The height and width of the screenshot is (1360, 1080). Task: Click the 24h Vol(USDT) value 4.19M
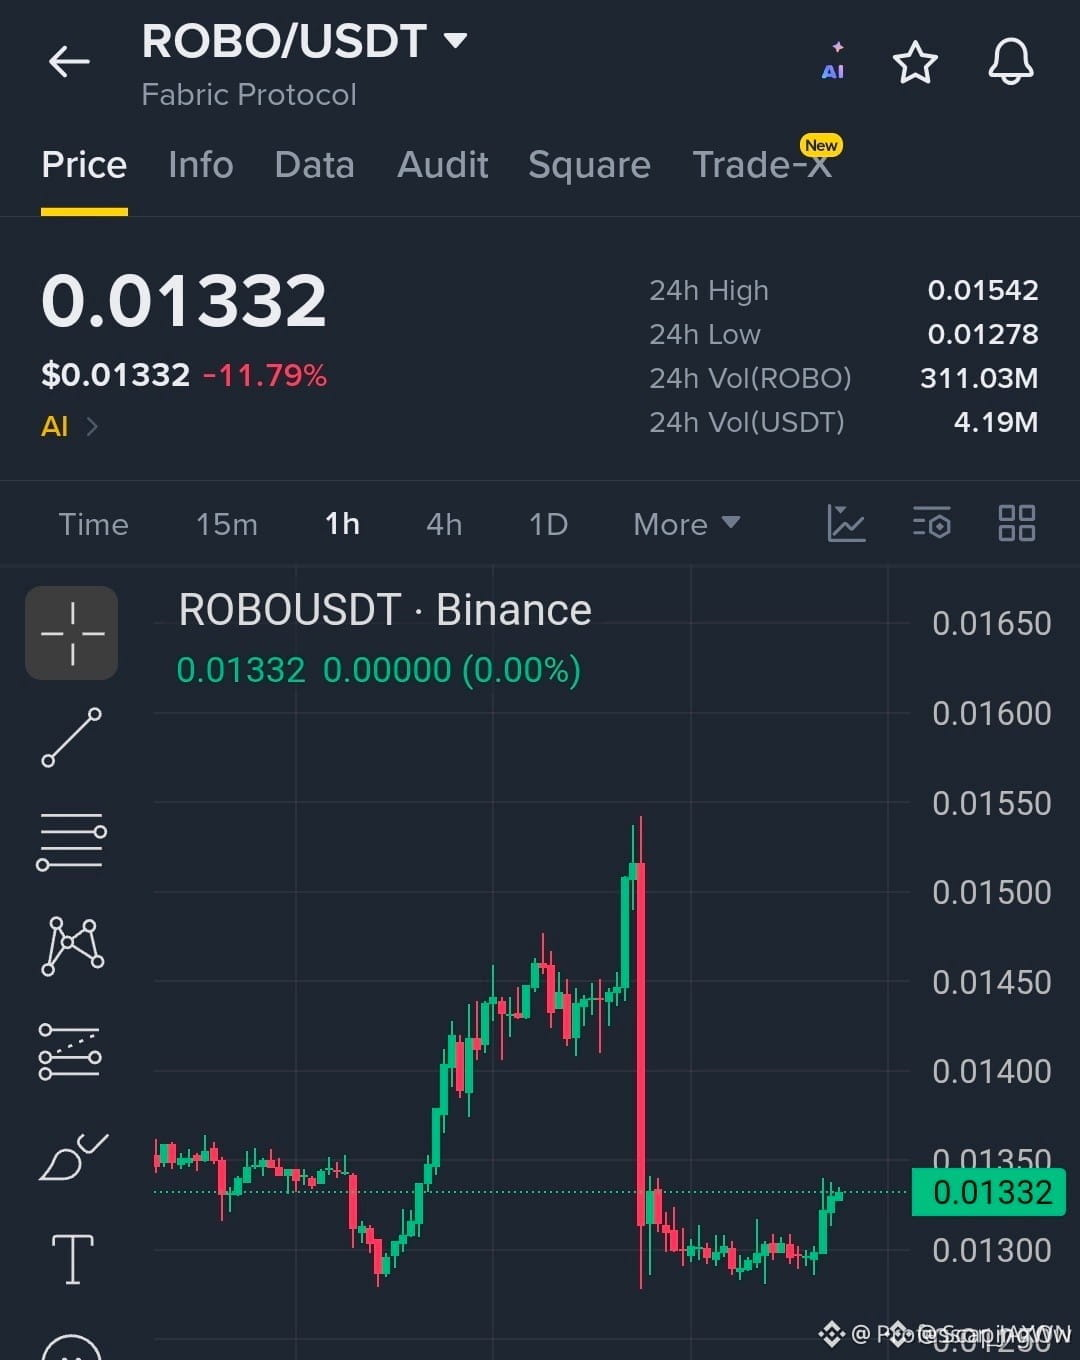coord(996,422)
